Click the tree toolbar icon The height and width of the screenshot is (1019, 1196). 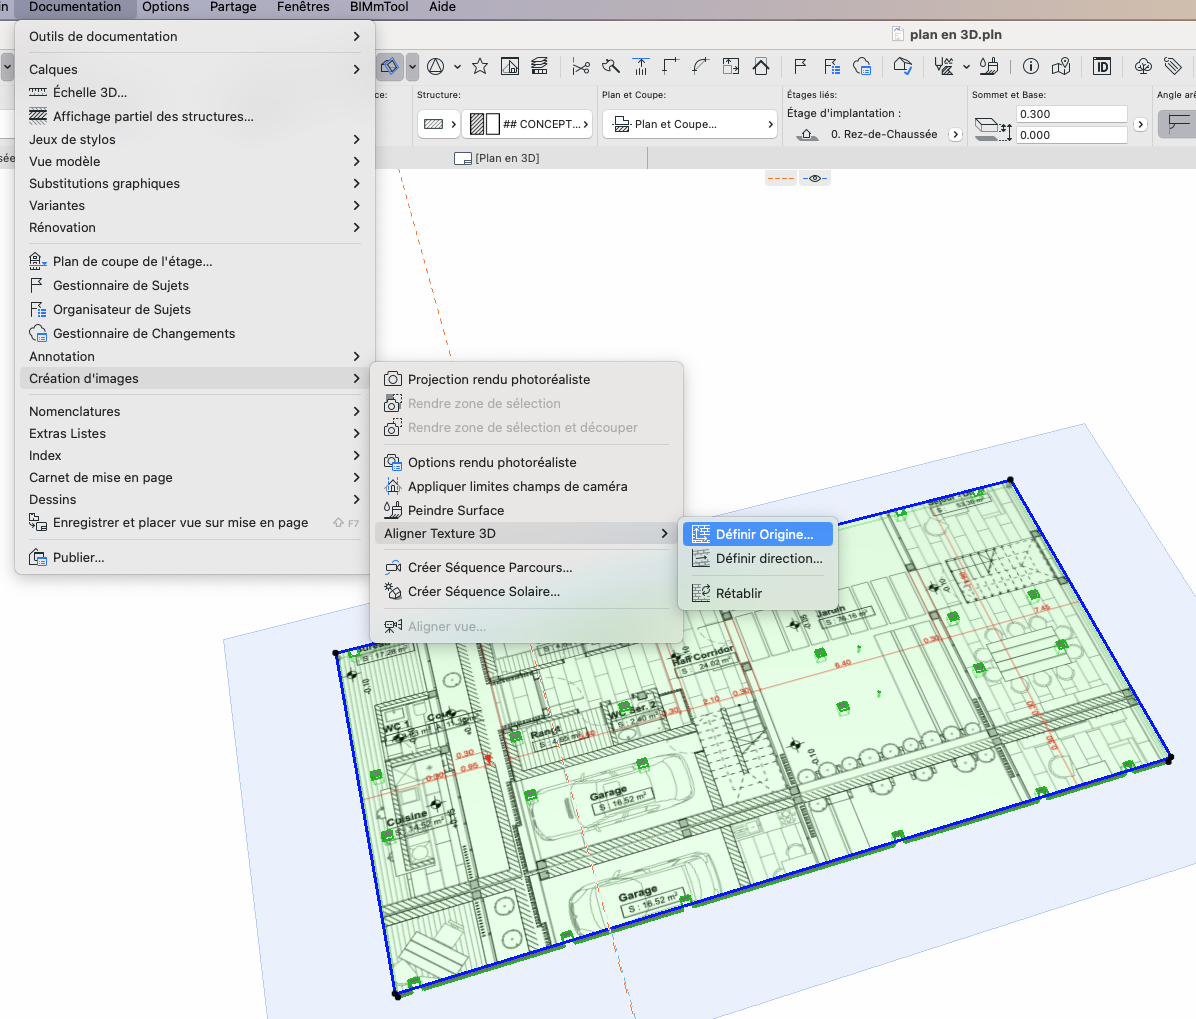pos(1143,66)
